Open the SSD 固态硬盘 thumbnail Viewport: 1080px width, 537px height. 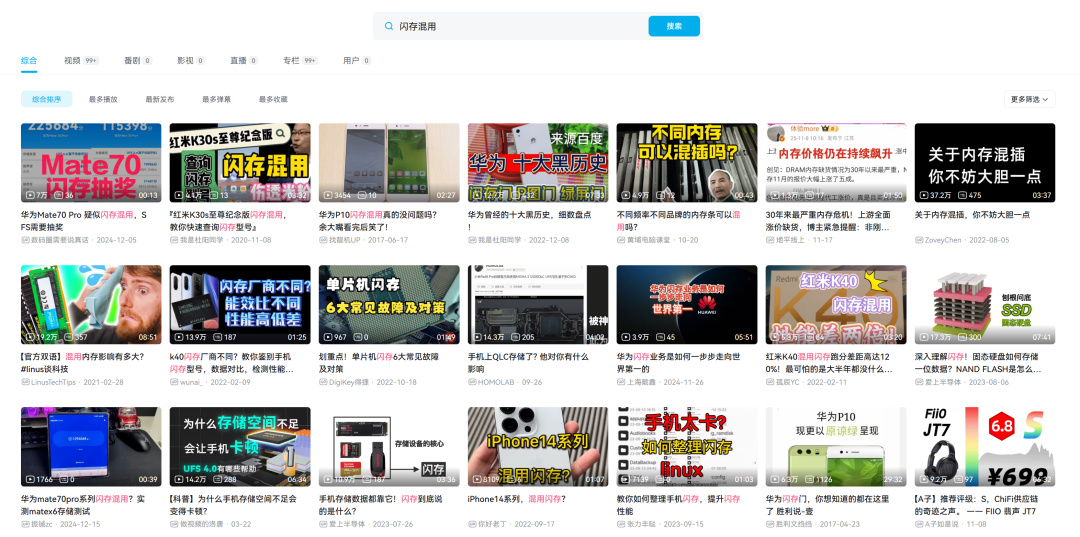(x=985, y=304)
